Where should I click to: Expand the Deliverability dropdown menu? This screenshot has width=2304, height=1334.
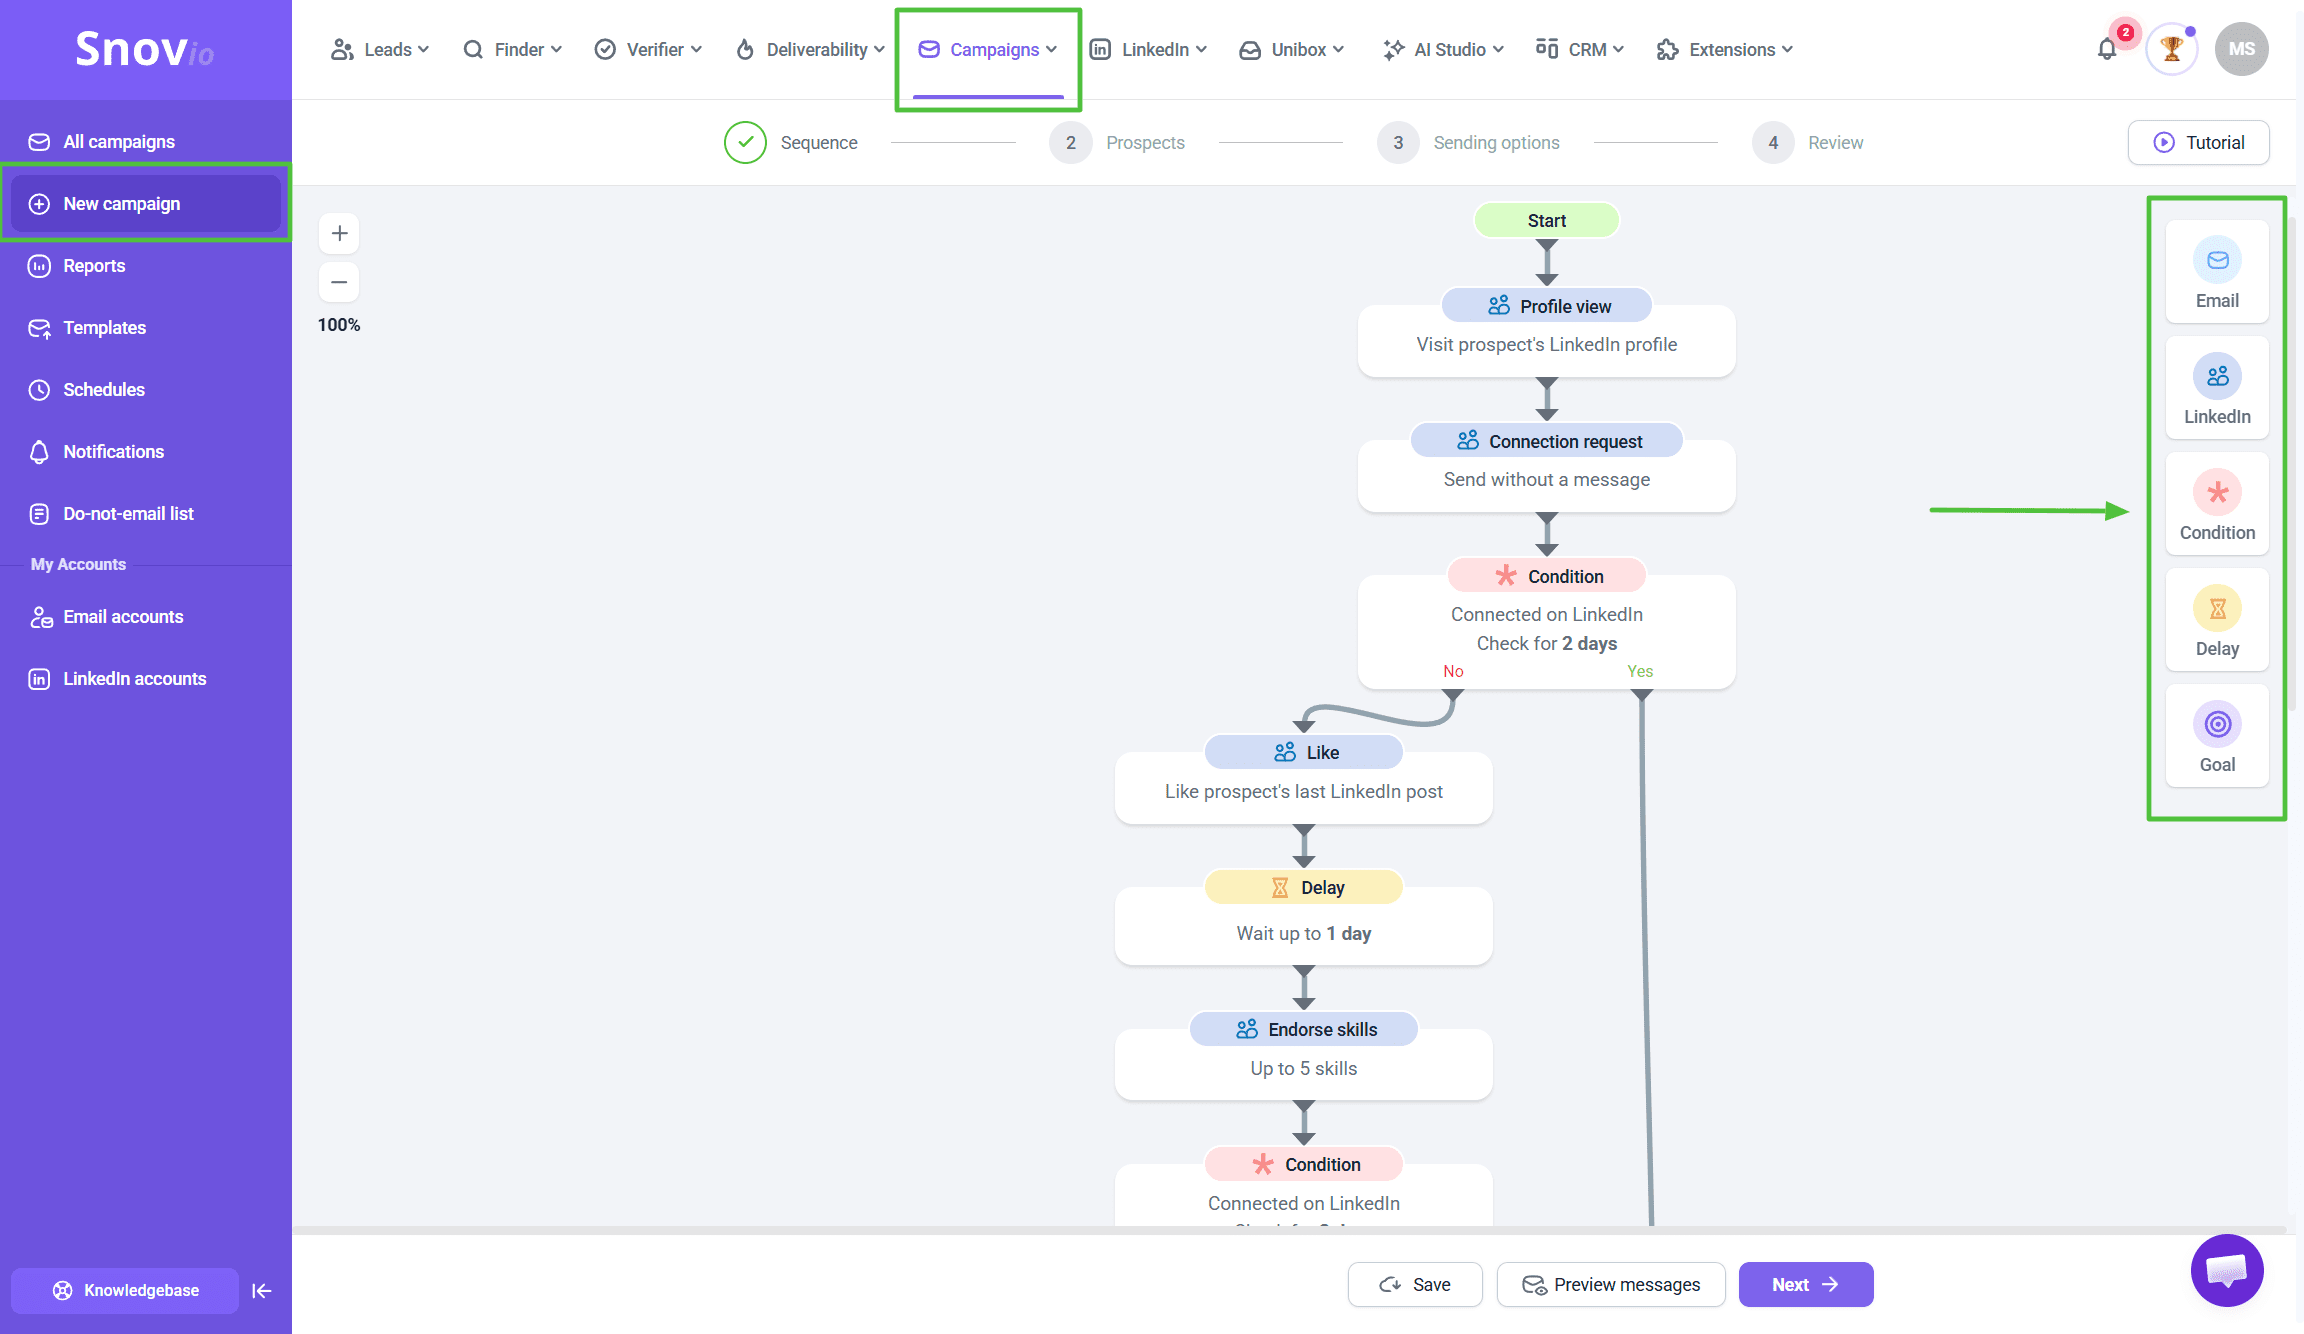810,49
